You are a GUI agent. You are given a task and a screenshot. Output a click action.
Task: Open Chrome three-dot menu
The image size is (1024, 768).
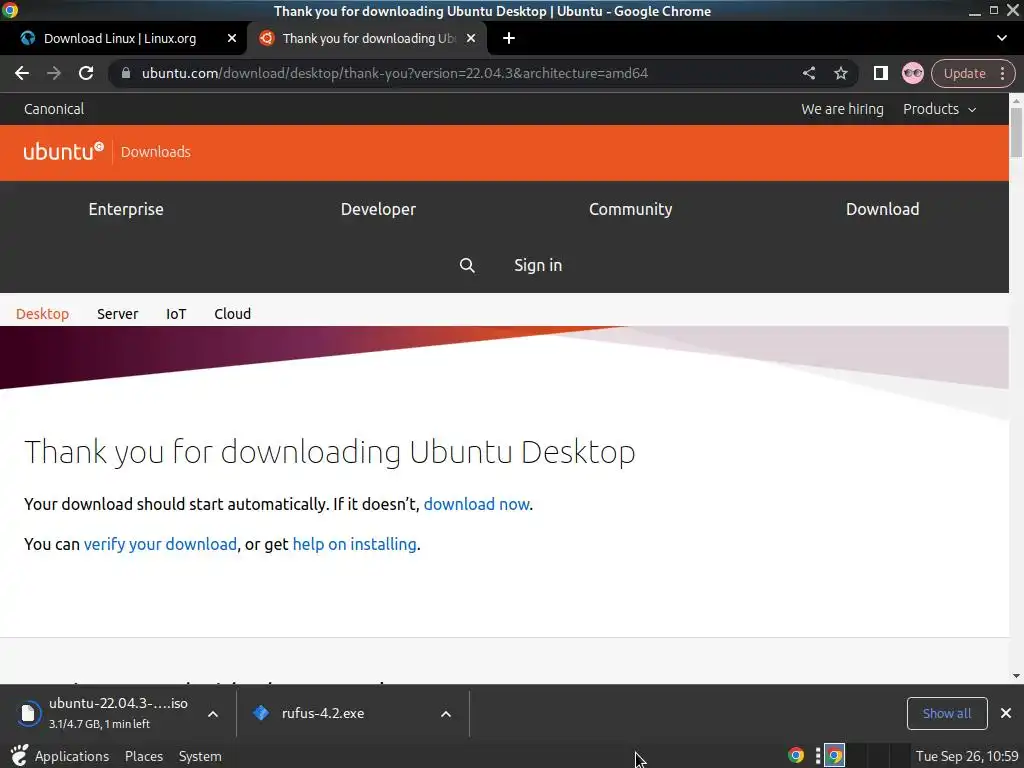point(1002,73)
